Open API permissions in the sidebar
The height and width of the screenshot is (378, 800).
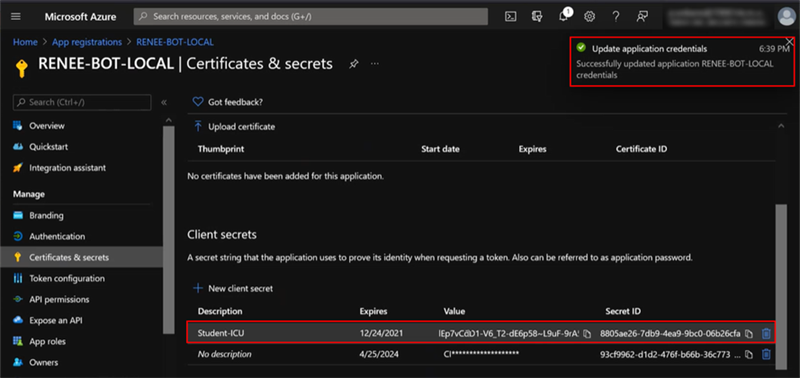click(59, 299)
